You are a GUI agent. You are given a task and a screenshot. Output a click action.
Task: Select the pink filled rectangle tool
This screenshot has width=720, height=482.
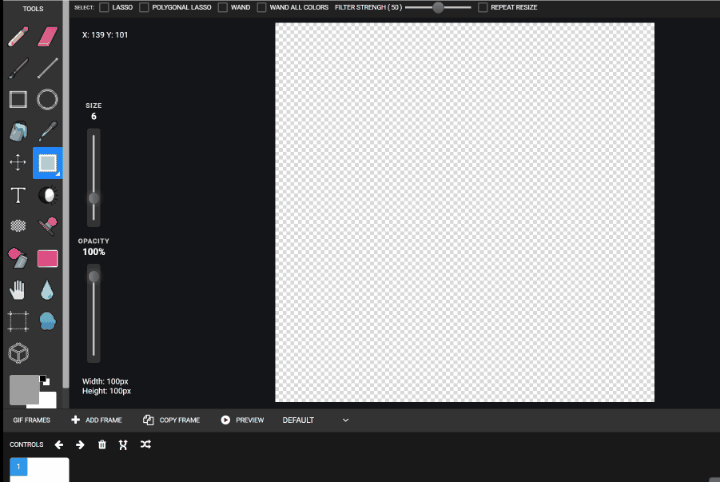(47, 258)
